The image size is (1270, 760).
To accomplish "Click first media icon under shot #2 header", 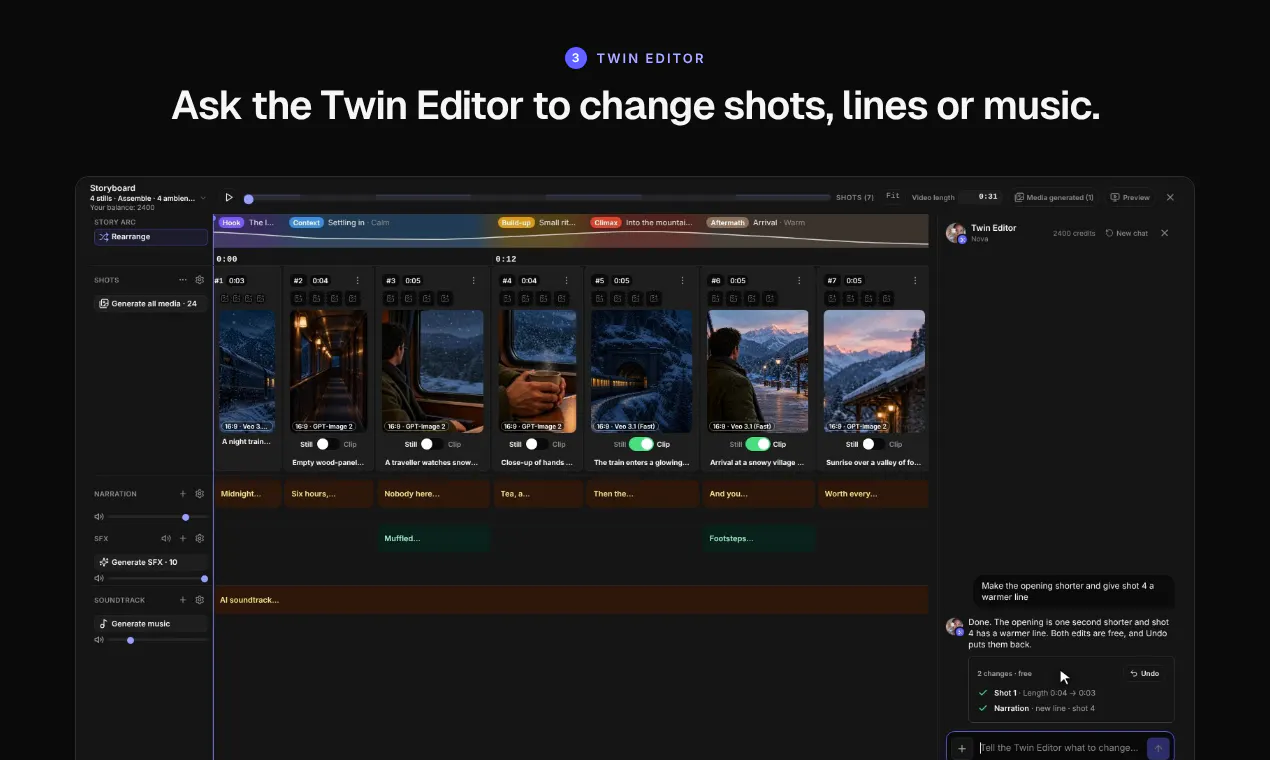I will coord(298,298).
